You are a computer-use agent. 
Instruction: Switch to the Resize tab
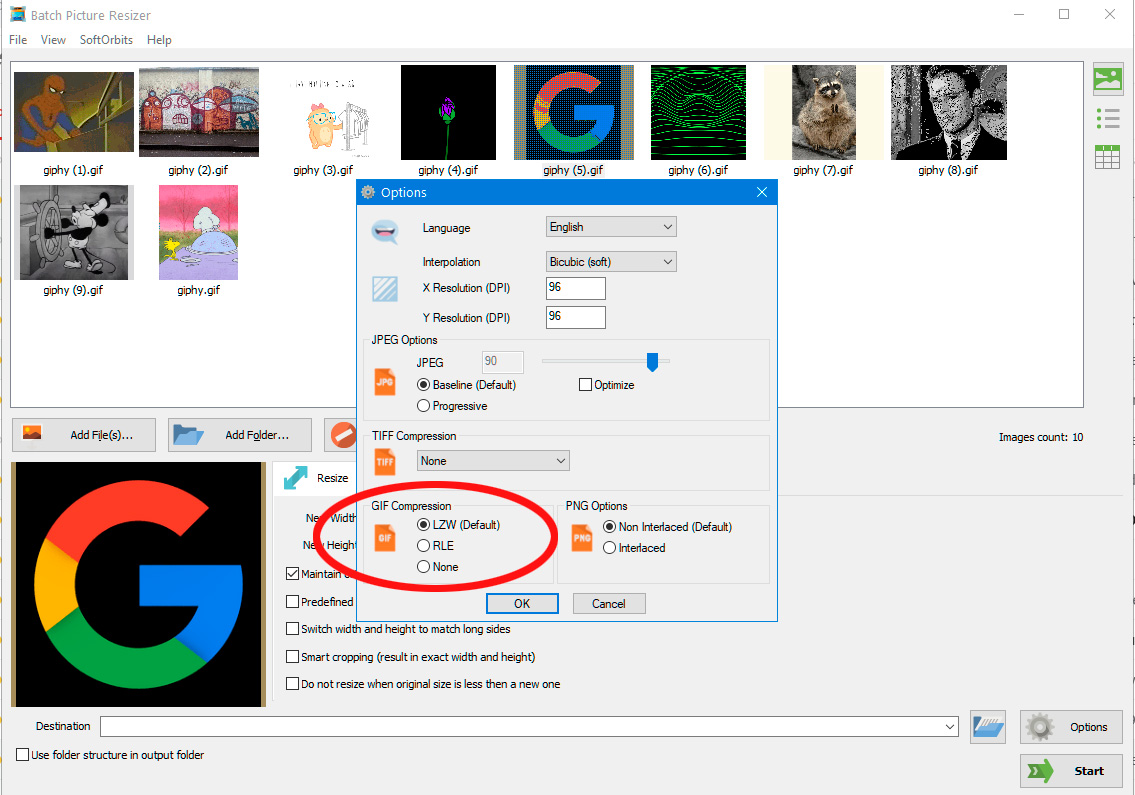point(314,477)
